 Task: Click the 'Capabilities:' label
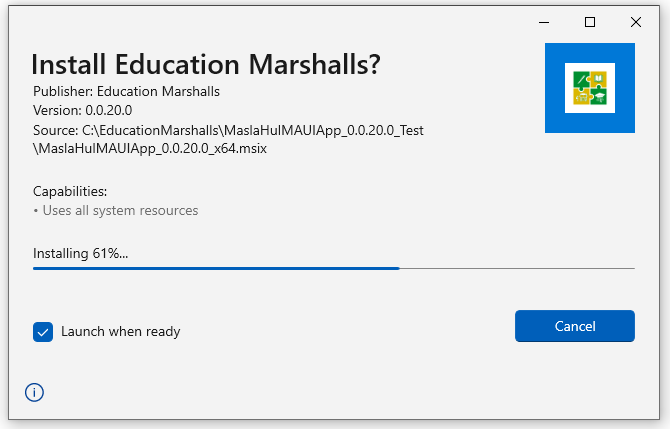point(70,191)
